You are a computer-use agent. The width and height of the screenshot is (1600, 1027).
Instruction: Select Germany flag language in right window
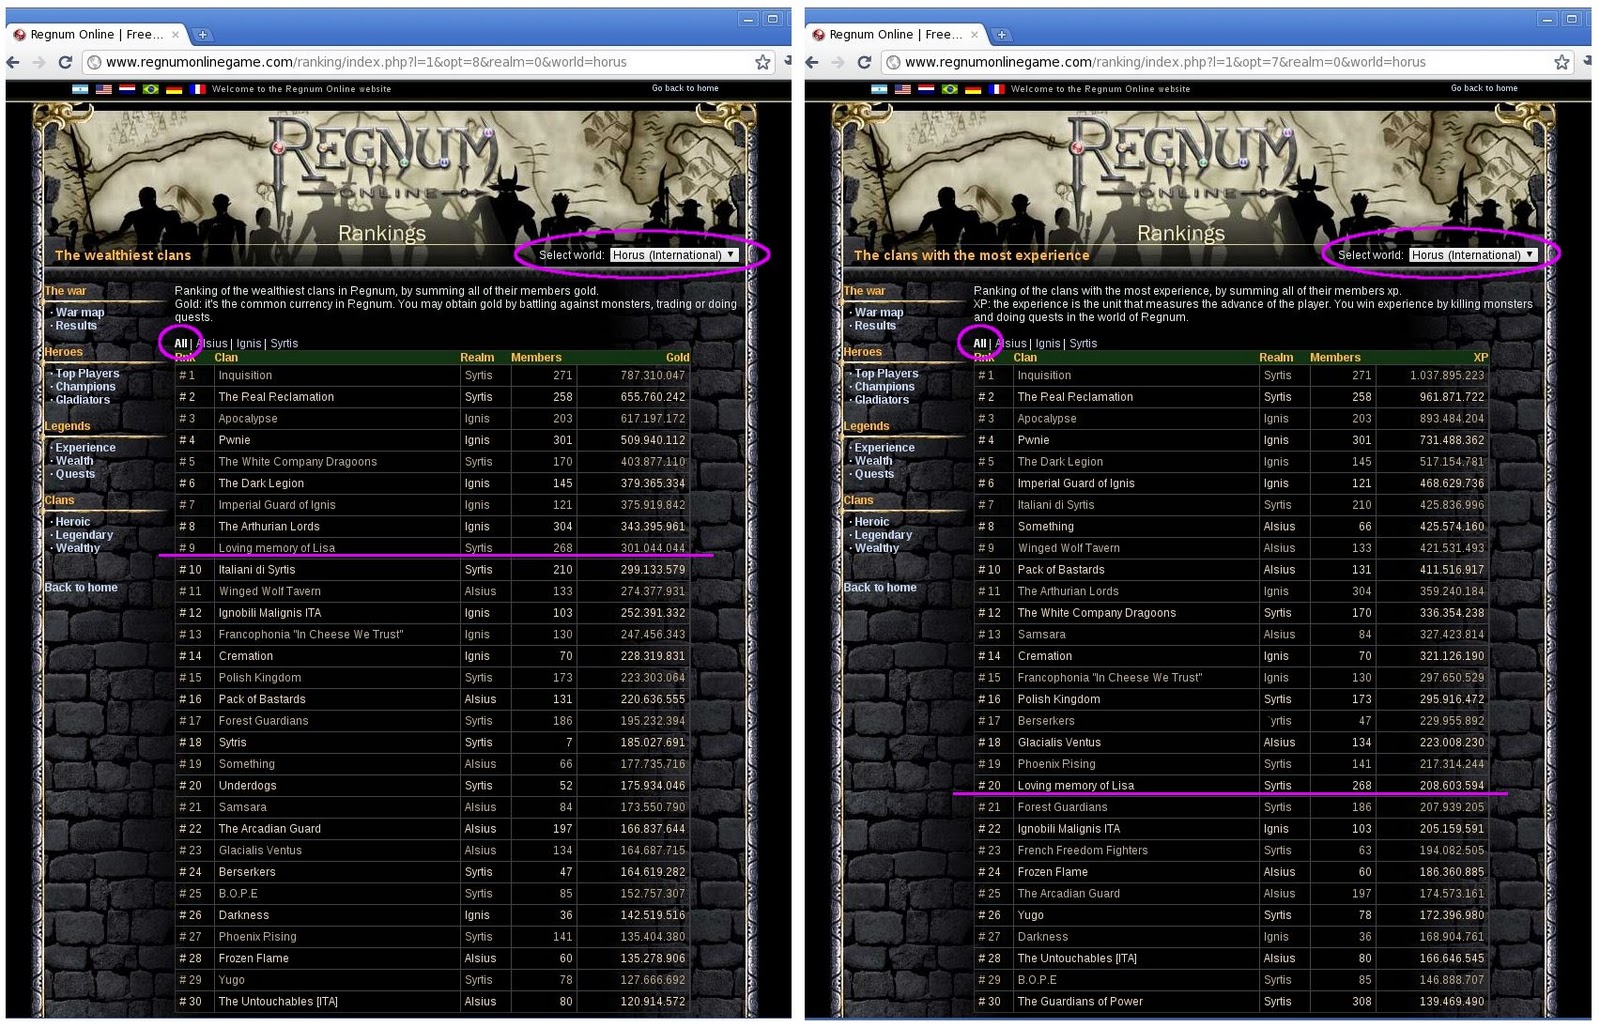click(973, 89)
